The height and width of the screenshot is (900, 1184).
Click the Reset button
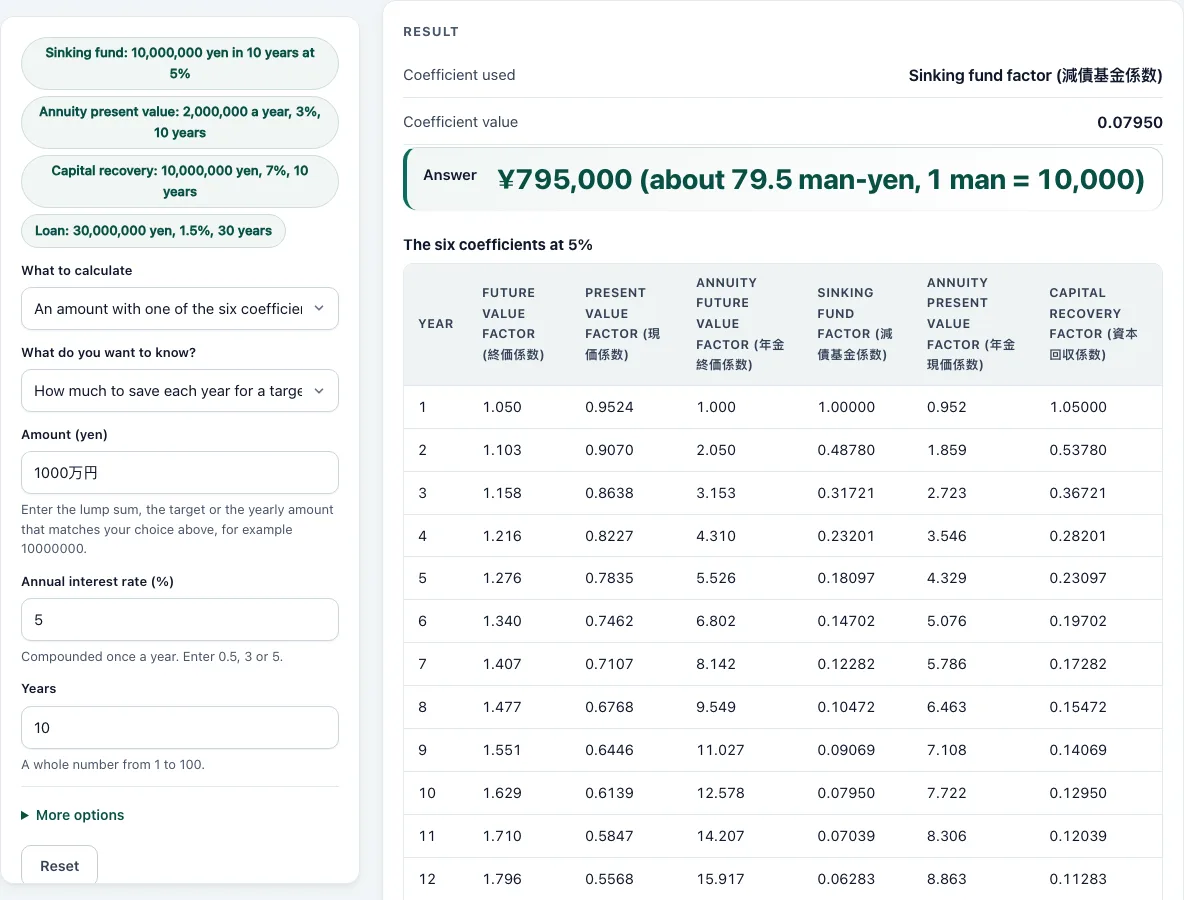point(60,865)
